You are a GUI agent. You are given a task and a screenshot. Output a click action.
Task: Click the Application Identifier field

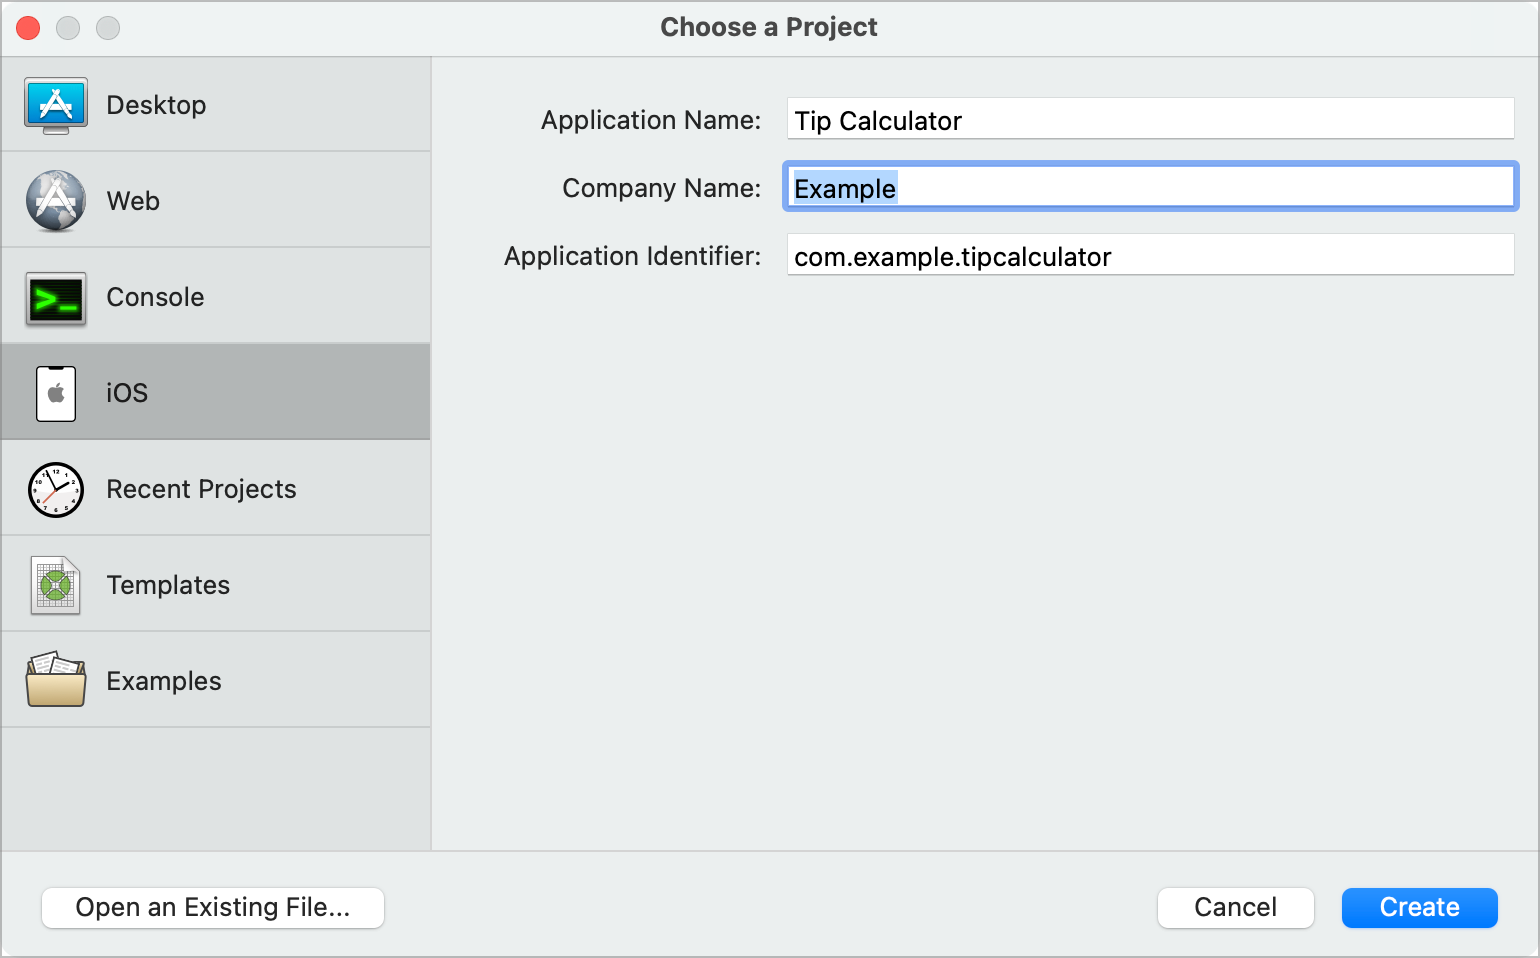(x=1150, y=255)
